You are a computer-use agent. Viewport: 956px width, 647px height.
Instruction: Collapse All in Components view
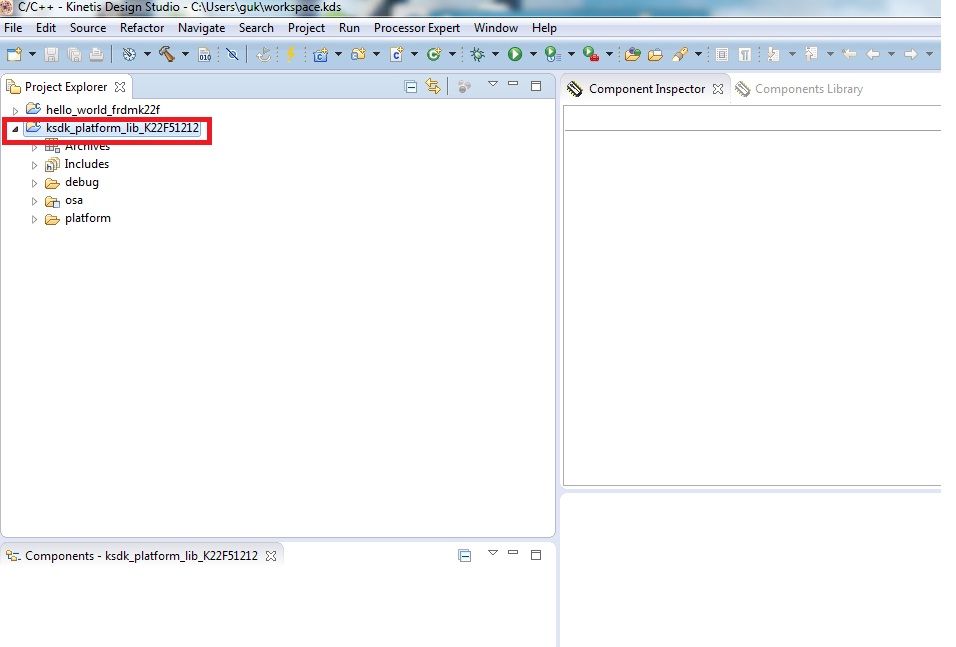point(465,556)
